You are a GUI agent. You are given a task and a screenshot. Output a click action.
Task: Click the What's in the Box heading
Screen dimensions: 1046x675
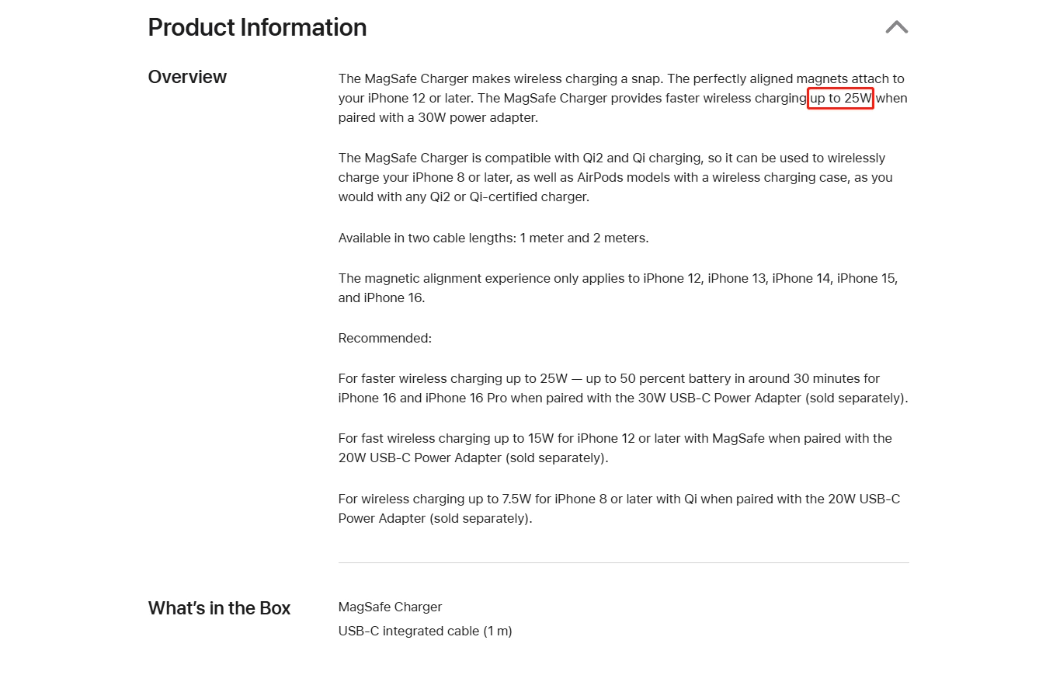click(219, 608)
